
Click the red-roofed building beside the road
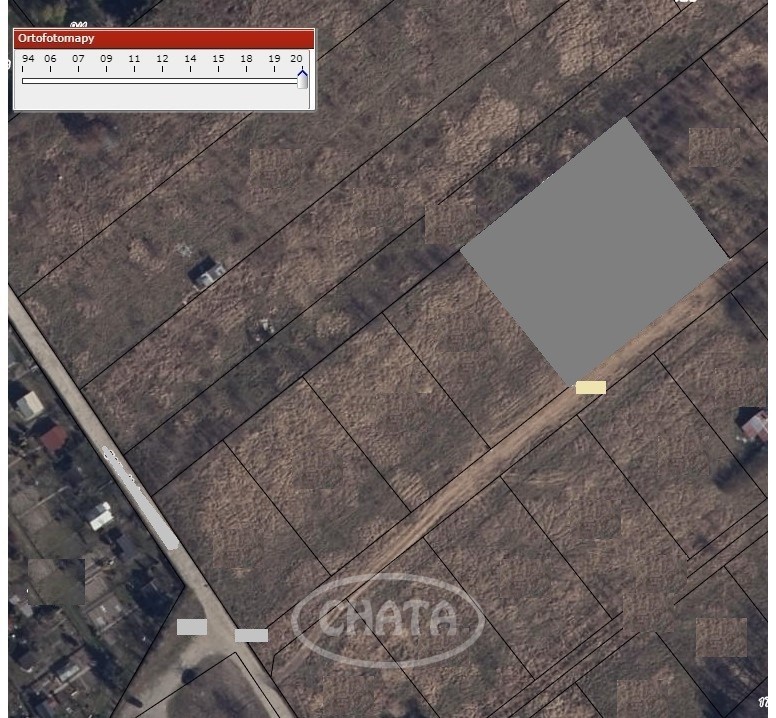pyautogui.click(x=53, y=439)
